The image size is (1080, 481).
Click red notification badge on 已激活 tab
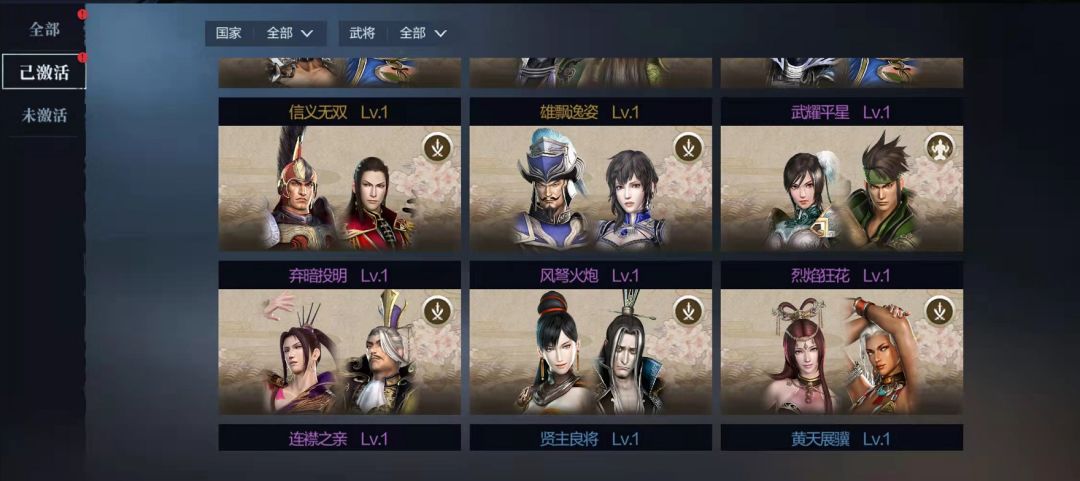click(x=83, y=57)
